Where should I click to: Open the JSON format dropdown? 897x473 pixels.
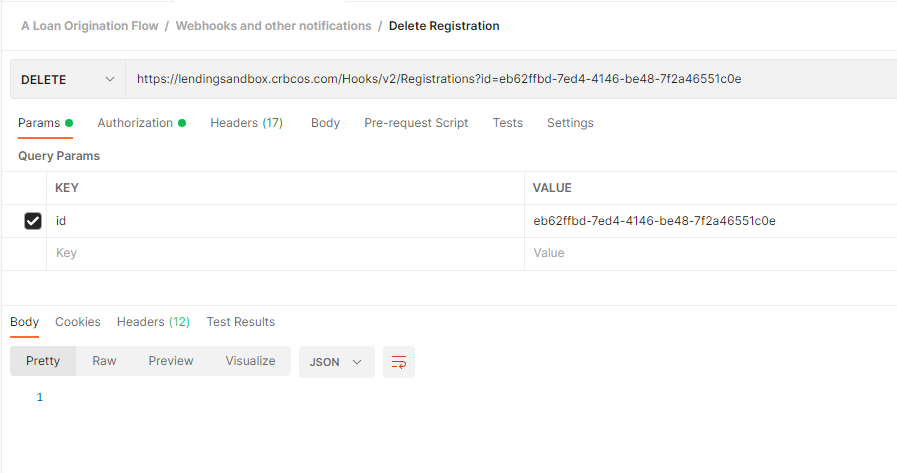coord(336,362)
